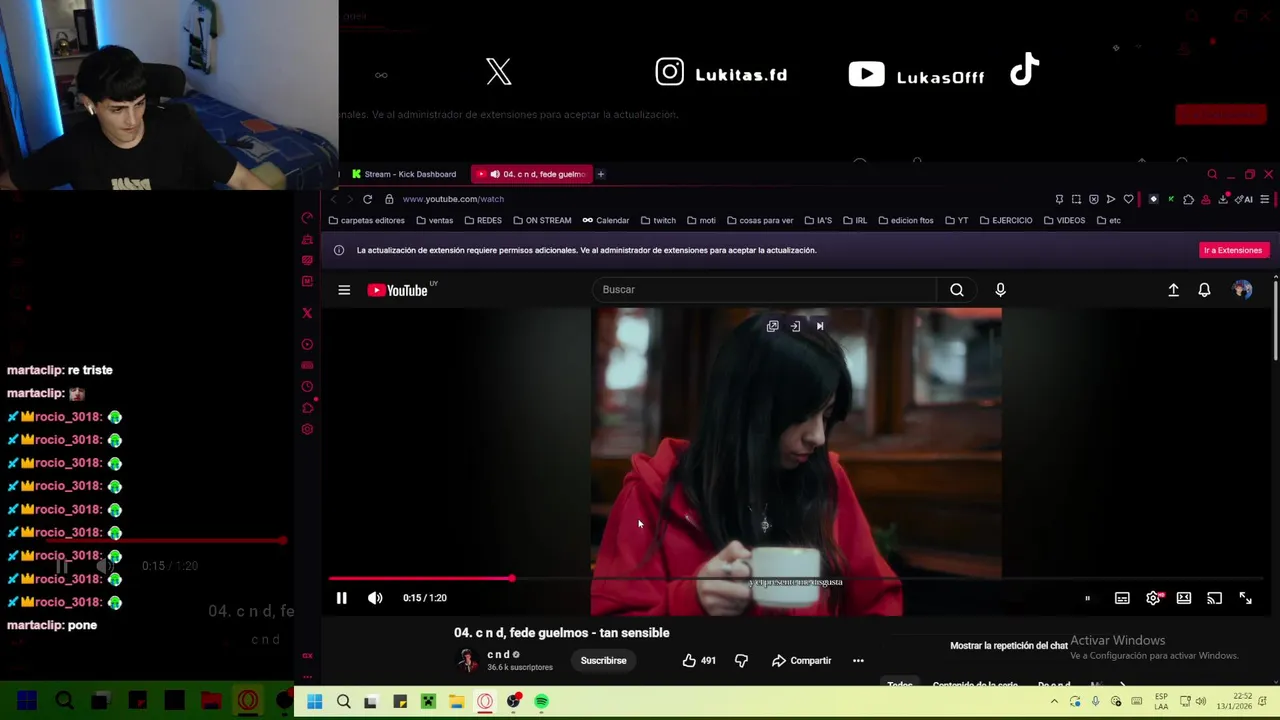Viewport: 1280px width, 720px height.
Task: Open YouTube upload/create icon
Action: pos(1173,290)
